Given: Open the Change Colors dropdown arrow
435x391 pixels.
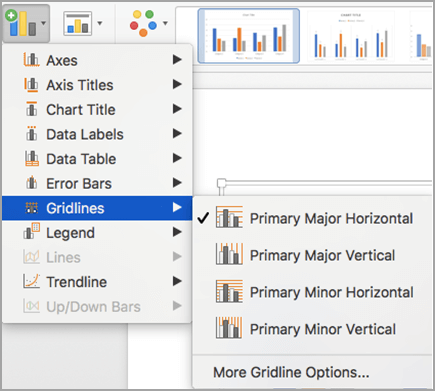Looking at the screenshot, I should (165, 23).
